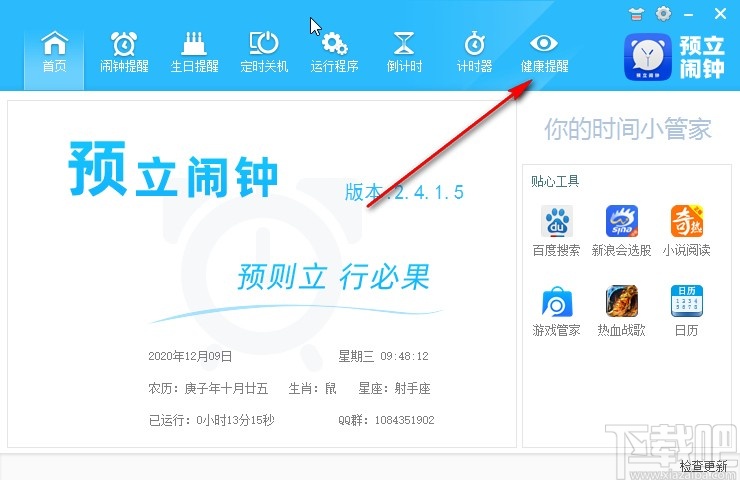740x480 pixels.
Task: Click QQ群:1084351902 text
Action: (386, 420)
